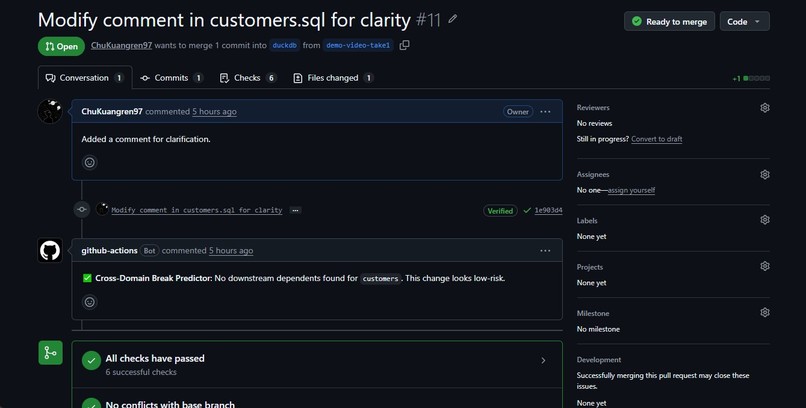The height and width of the screenshot is (408, 806).
Task: Click the pull request number #11
Action: (428, 20)
